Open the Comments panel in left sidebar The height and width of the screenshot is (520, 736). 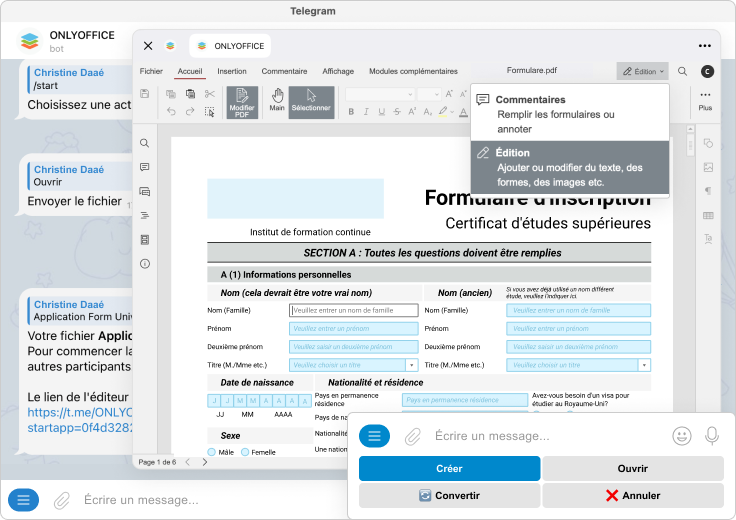(145, 167)
